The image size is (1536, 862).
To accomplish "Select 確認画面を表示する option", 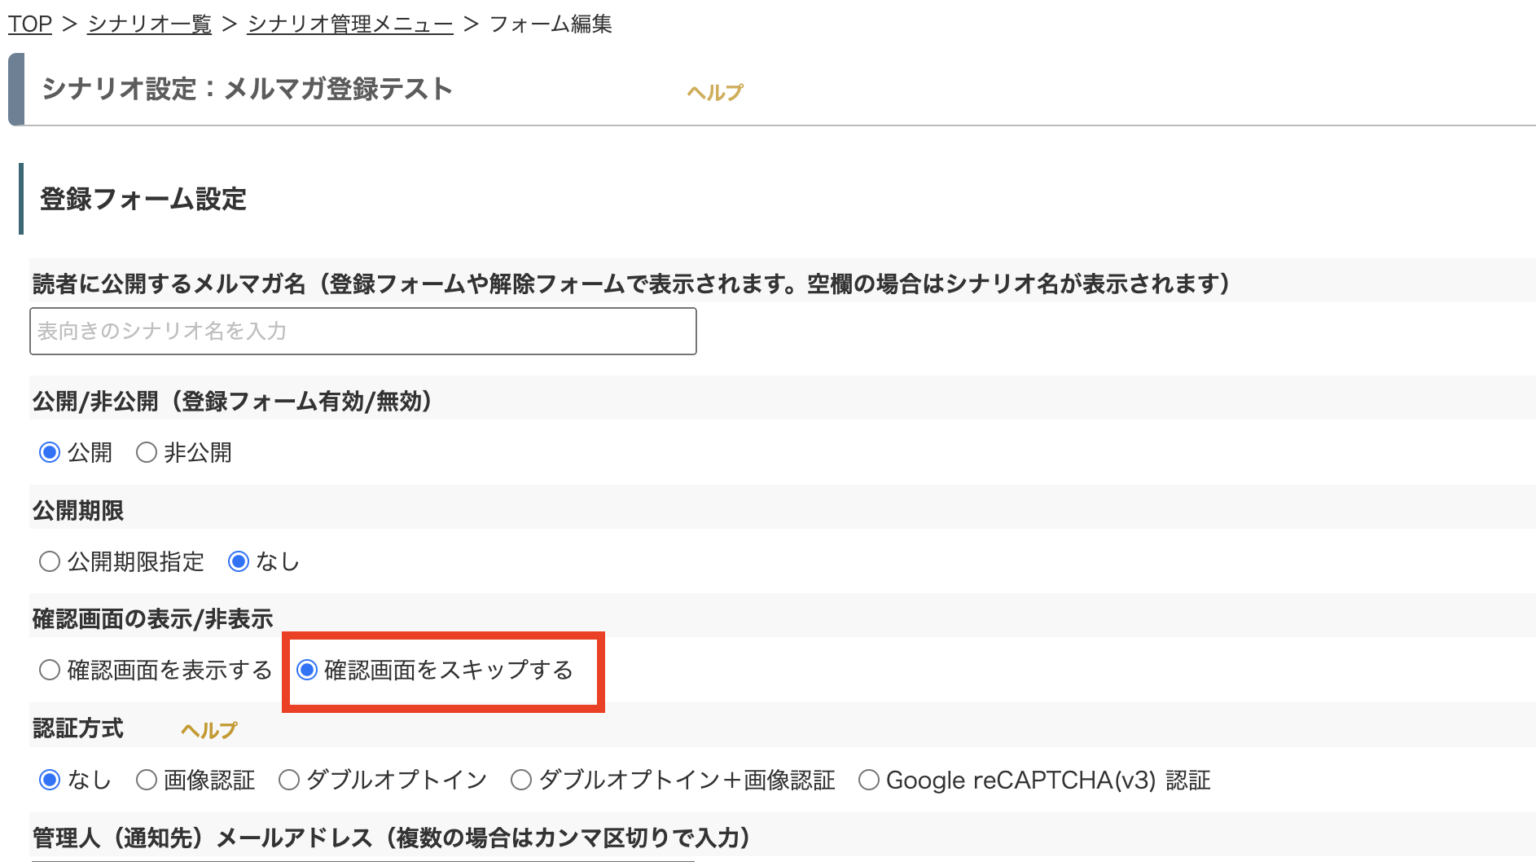I will click(50, 670).
